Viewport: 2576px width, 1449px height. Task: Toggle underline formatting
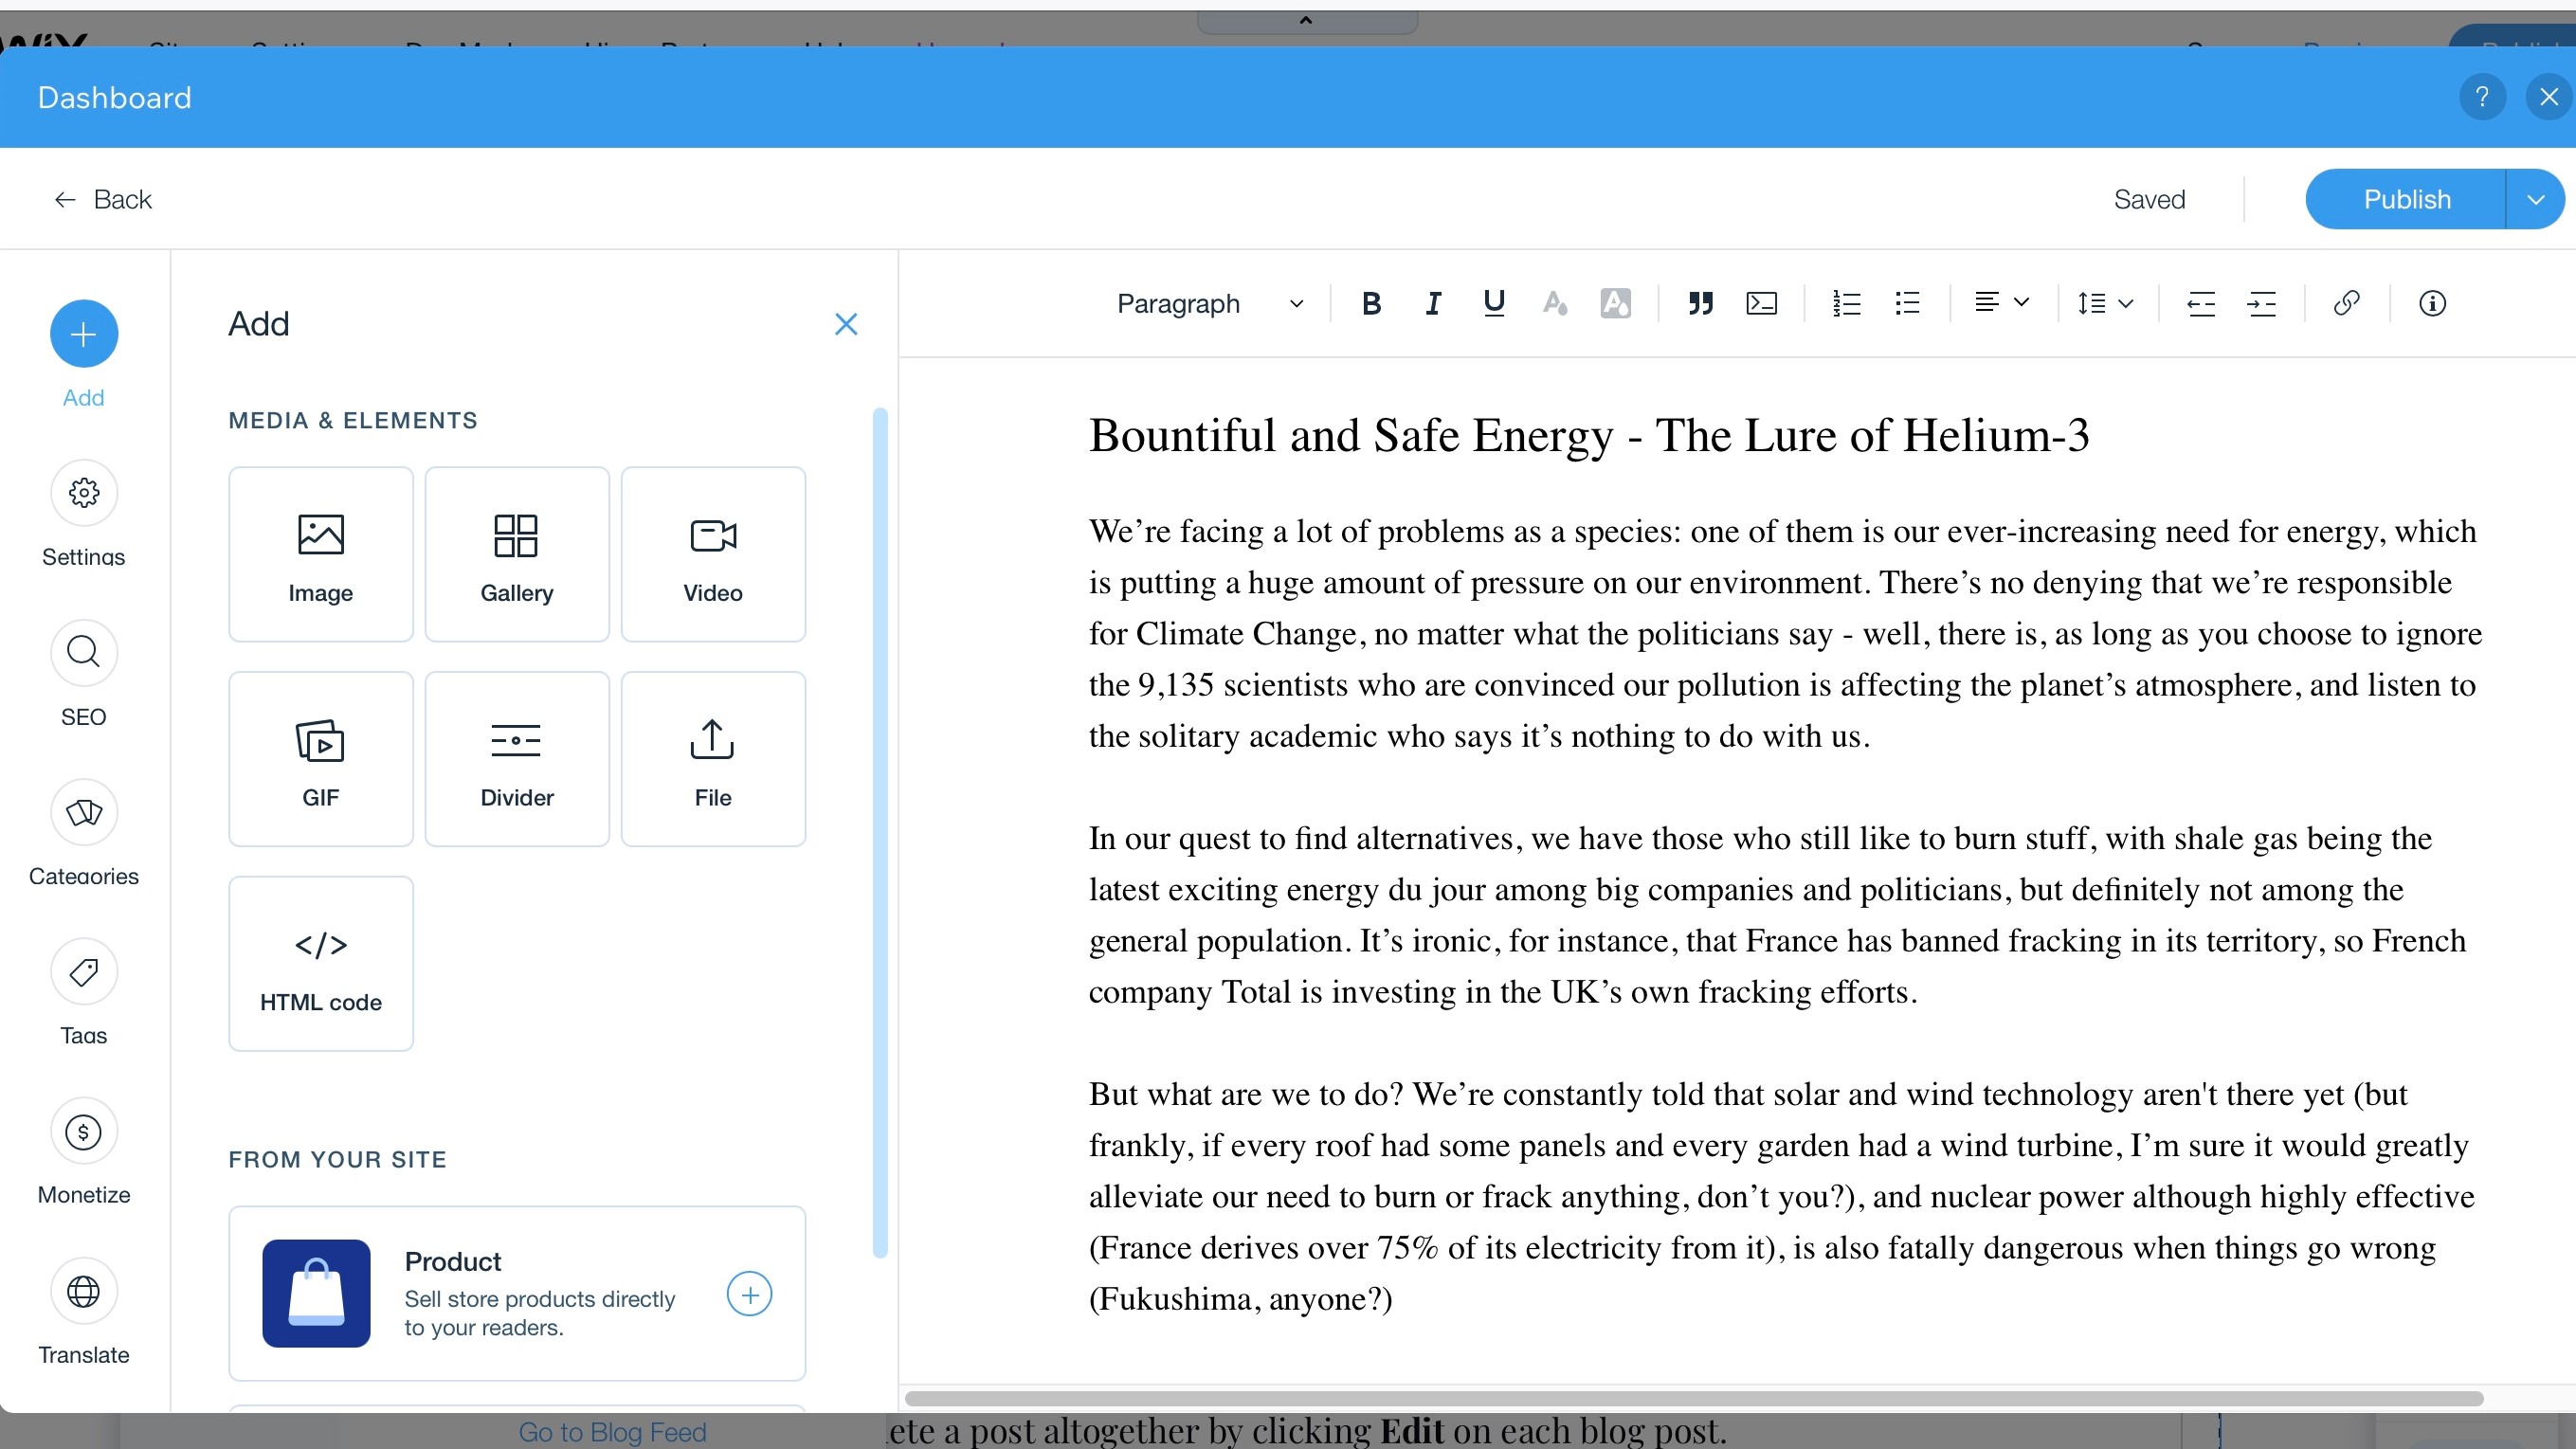[x=1494, y=303]
